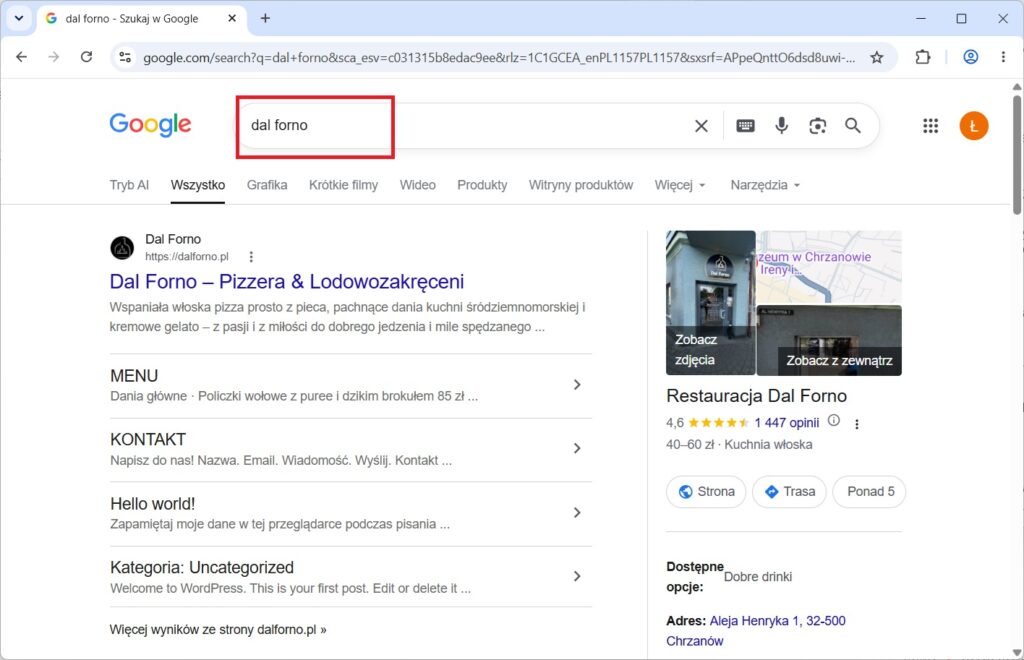The image size is (1024, 660).
Task: Switch to Grafika tab
Action: [266, 185]
